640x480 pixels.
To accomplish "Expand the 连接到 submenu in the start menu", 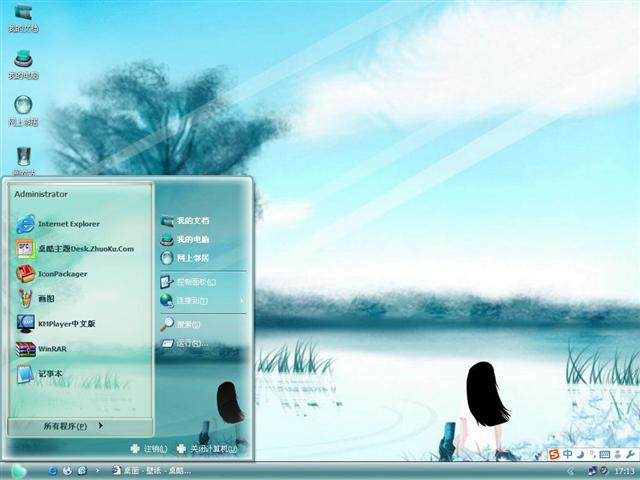I will click(x=203, y=301).
